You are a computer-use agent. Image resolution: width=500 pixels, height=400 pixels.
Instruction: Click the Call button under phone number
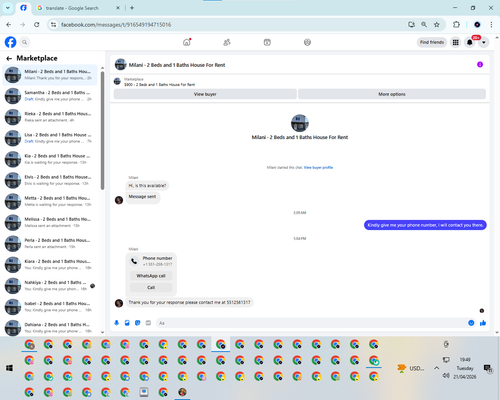151,287
